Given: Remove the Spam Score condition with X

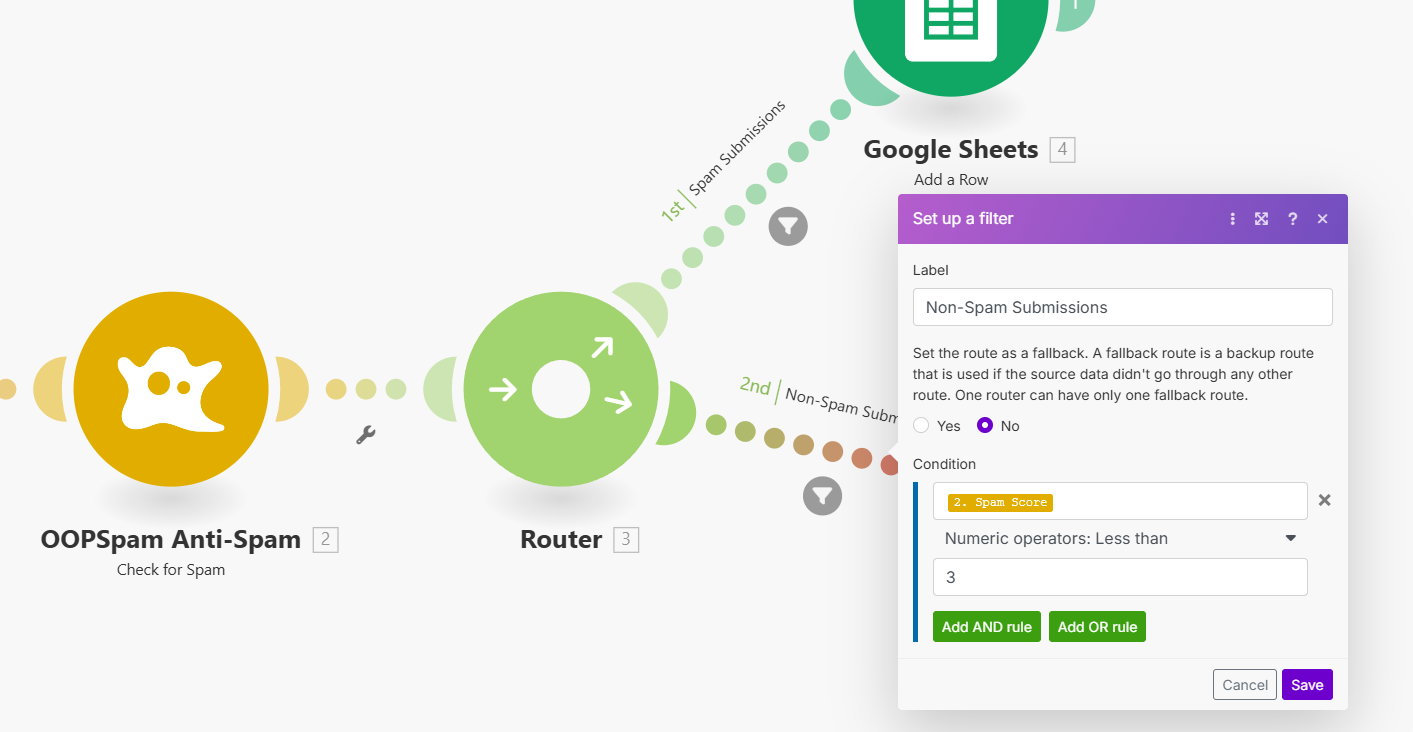Looking at the screenshot, I should tap(1324, 500).
